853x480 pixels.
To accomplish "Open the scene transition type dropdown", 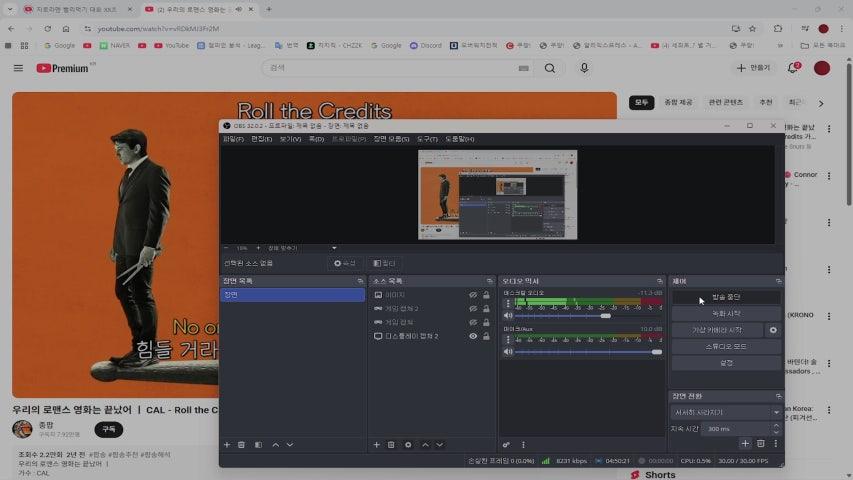I will tap(726, 412).
